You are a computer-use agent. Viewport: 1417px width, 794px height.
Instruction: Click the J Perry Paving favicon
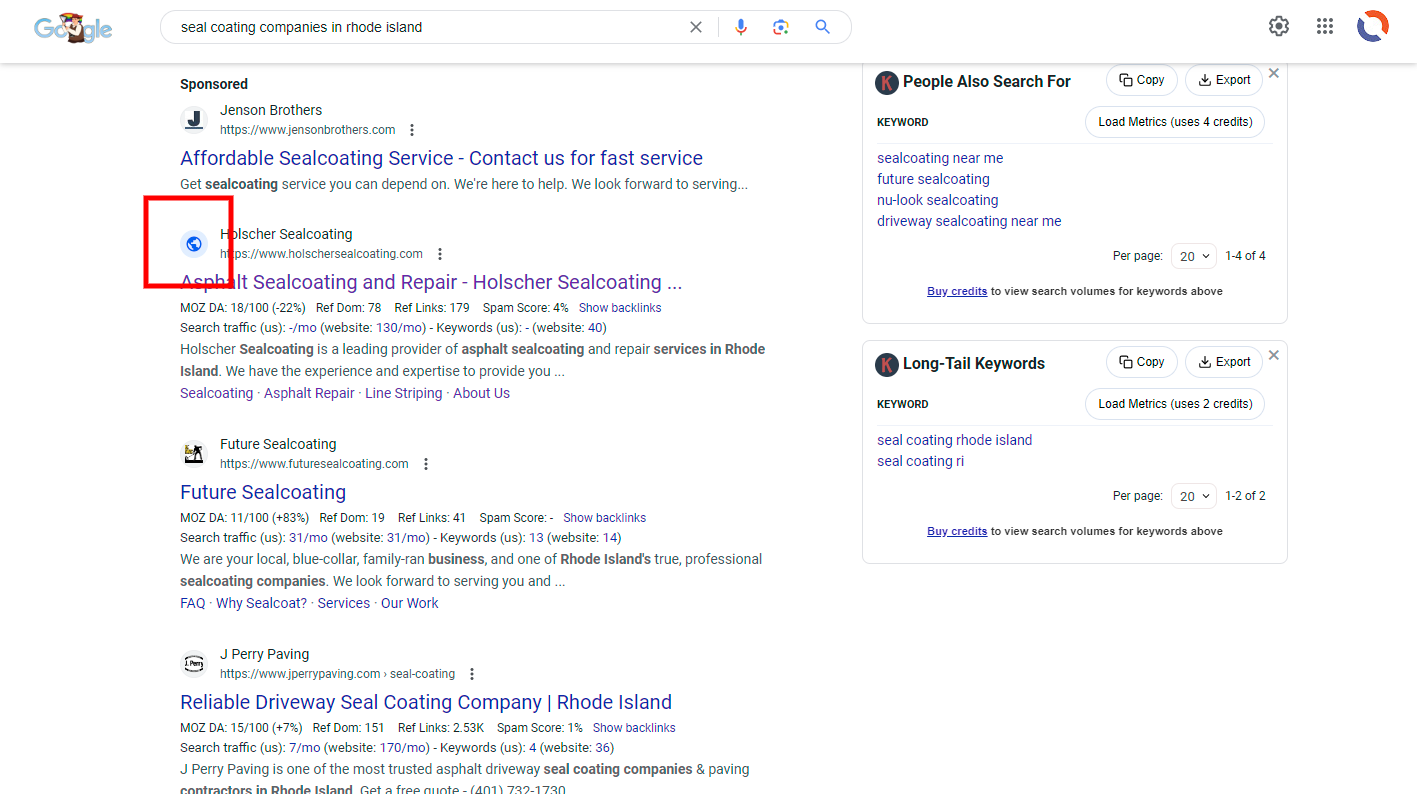click(x=194, y=664)
